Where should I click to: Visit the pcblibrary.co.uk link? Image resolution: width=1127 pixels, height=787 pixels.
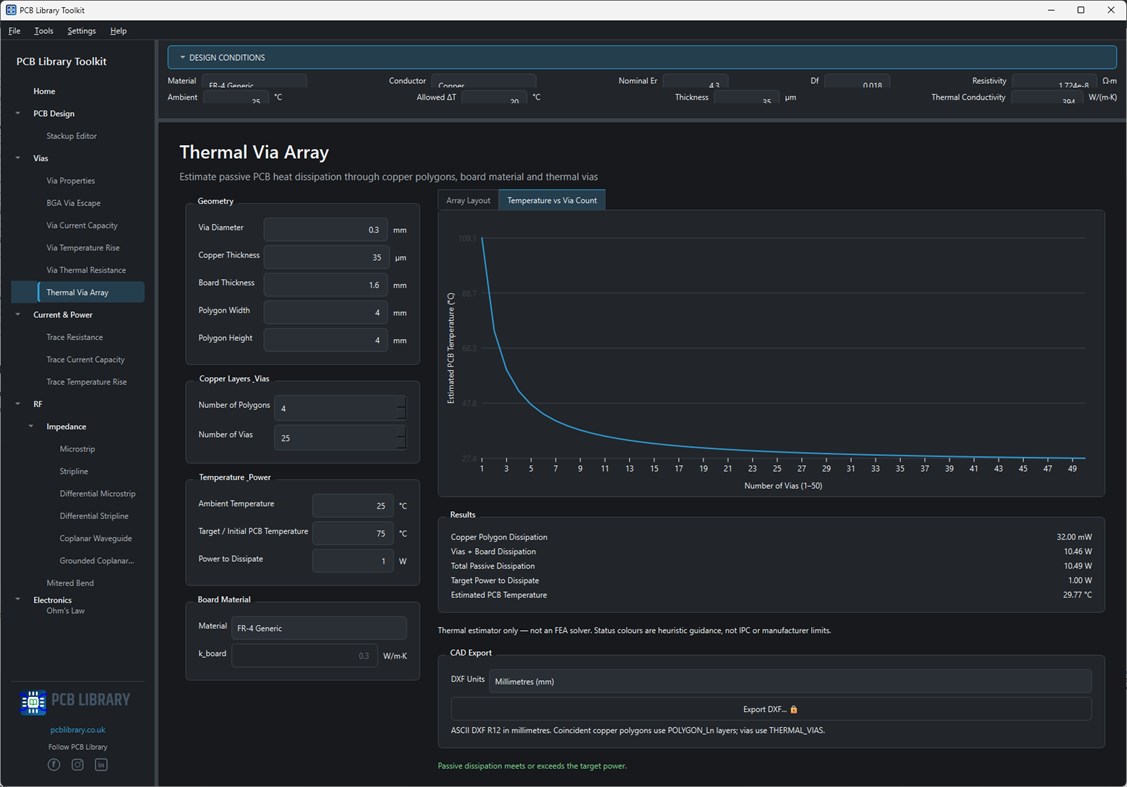(78, 730)
